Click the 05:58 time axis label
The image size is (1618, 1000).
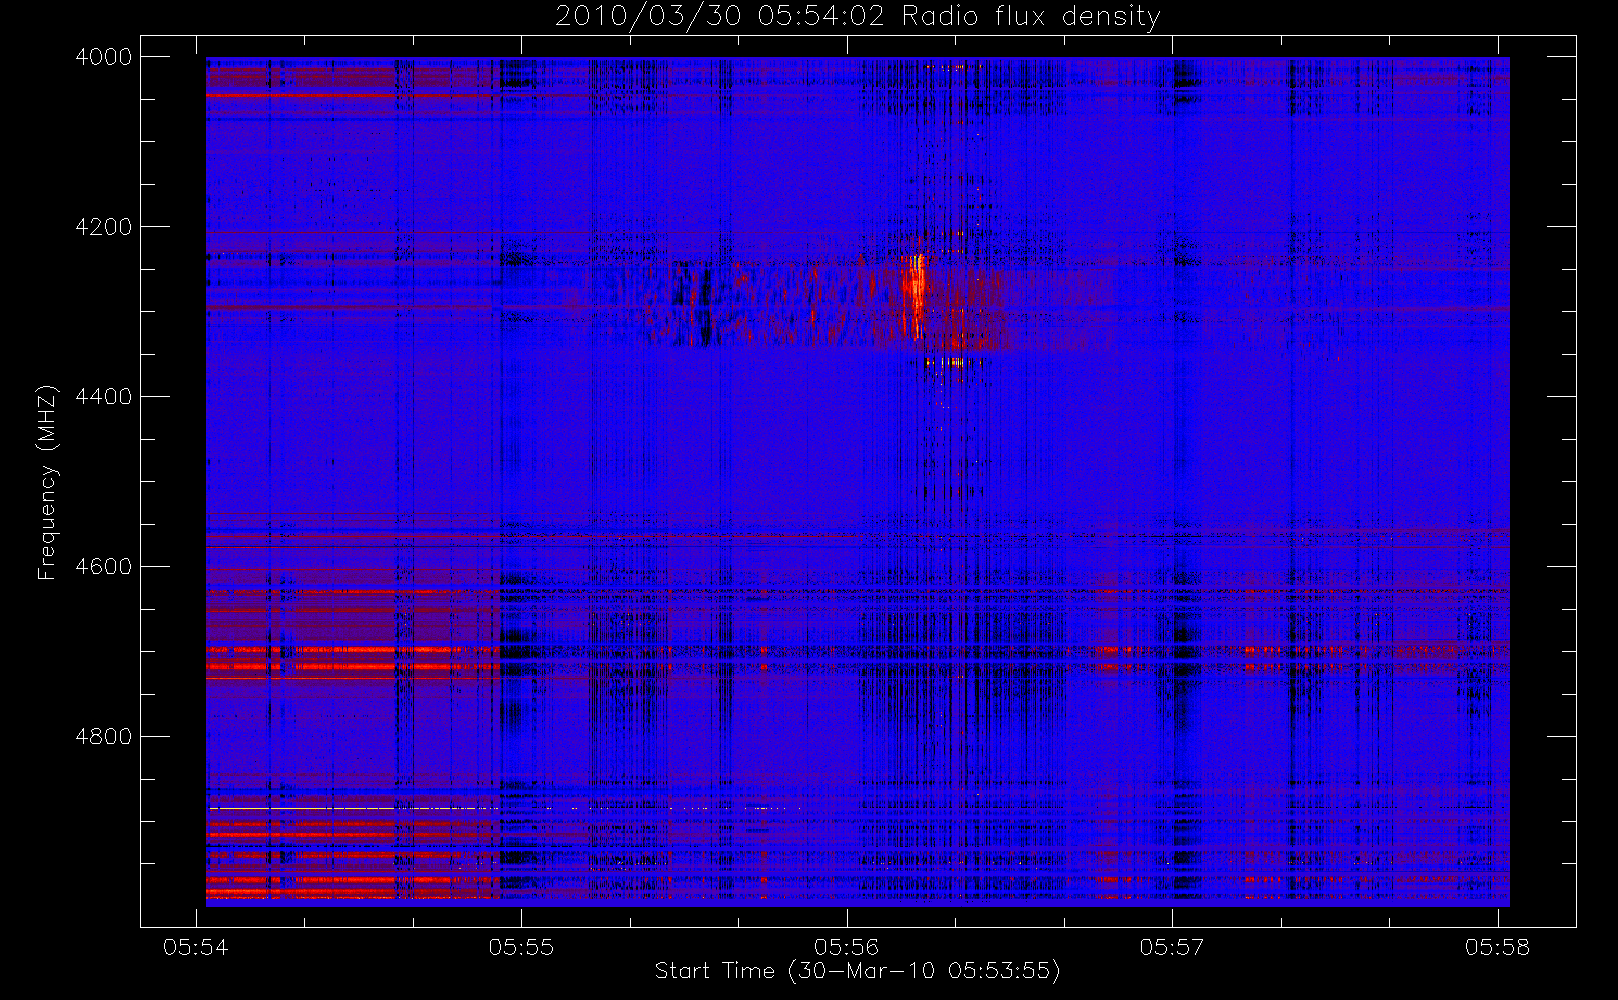point(1498,947)
